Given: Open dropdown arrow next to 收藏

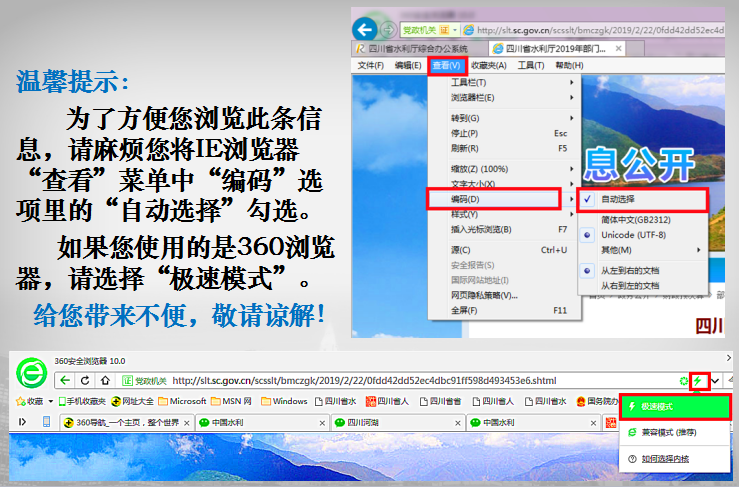Looking at the screenshot, I should [50, 402].
